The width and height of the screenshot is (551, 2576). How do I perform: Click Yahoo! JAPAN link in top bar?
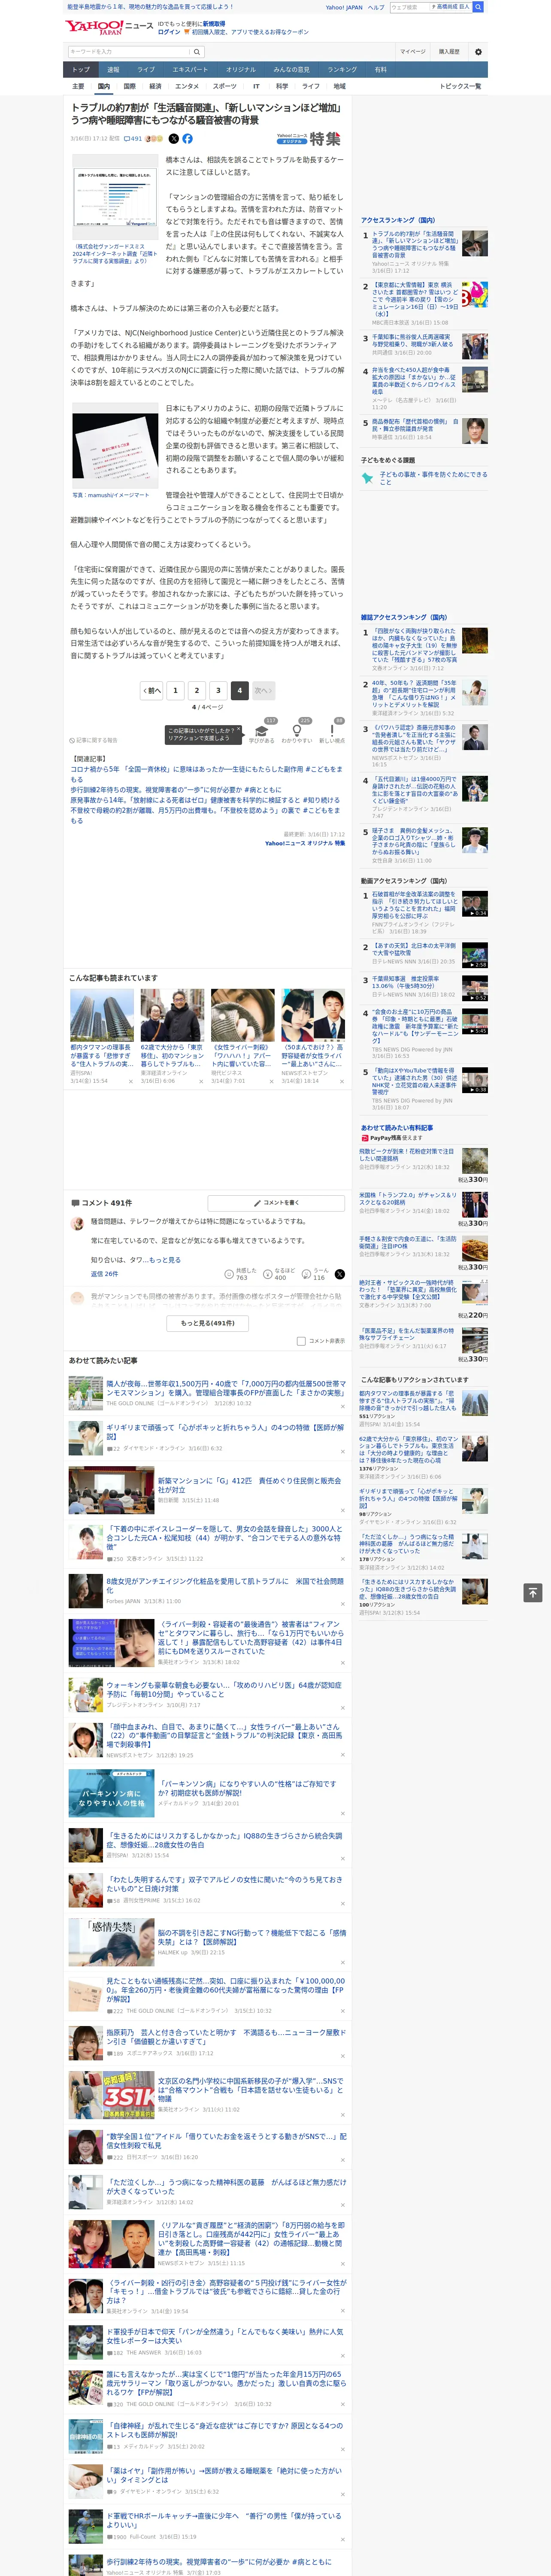(344, 7)
